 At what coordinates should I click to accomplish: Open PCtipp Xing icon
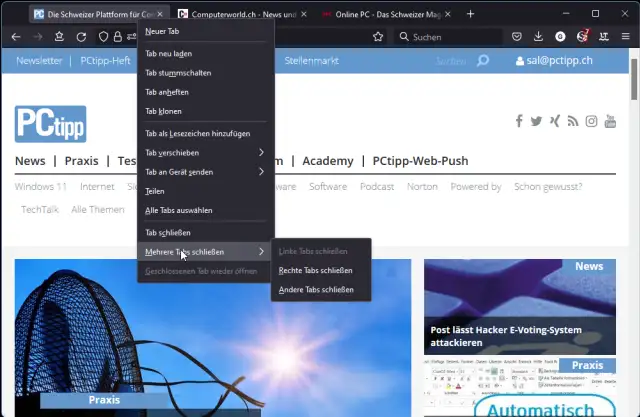point(555,121)
